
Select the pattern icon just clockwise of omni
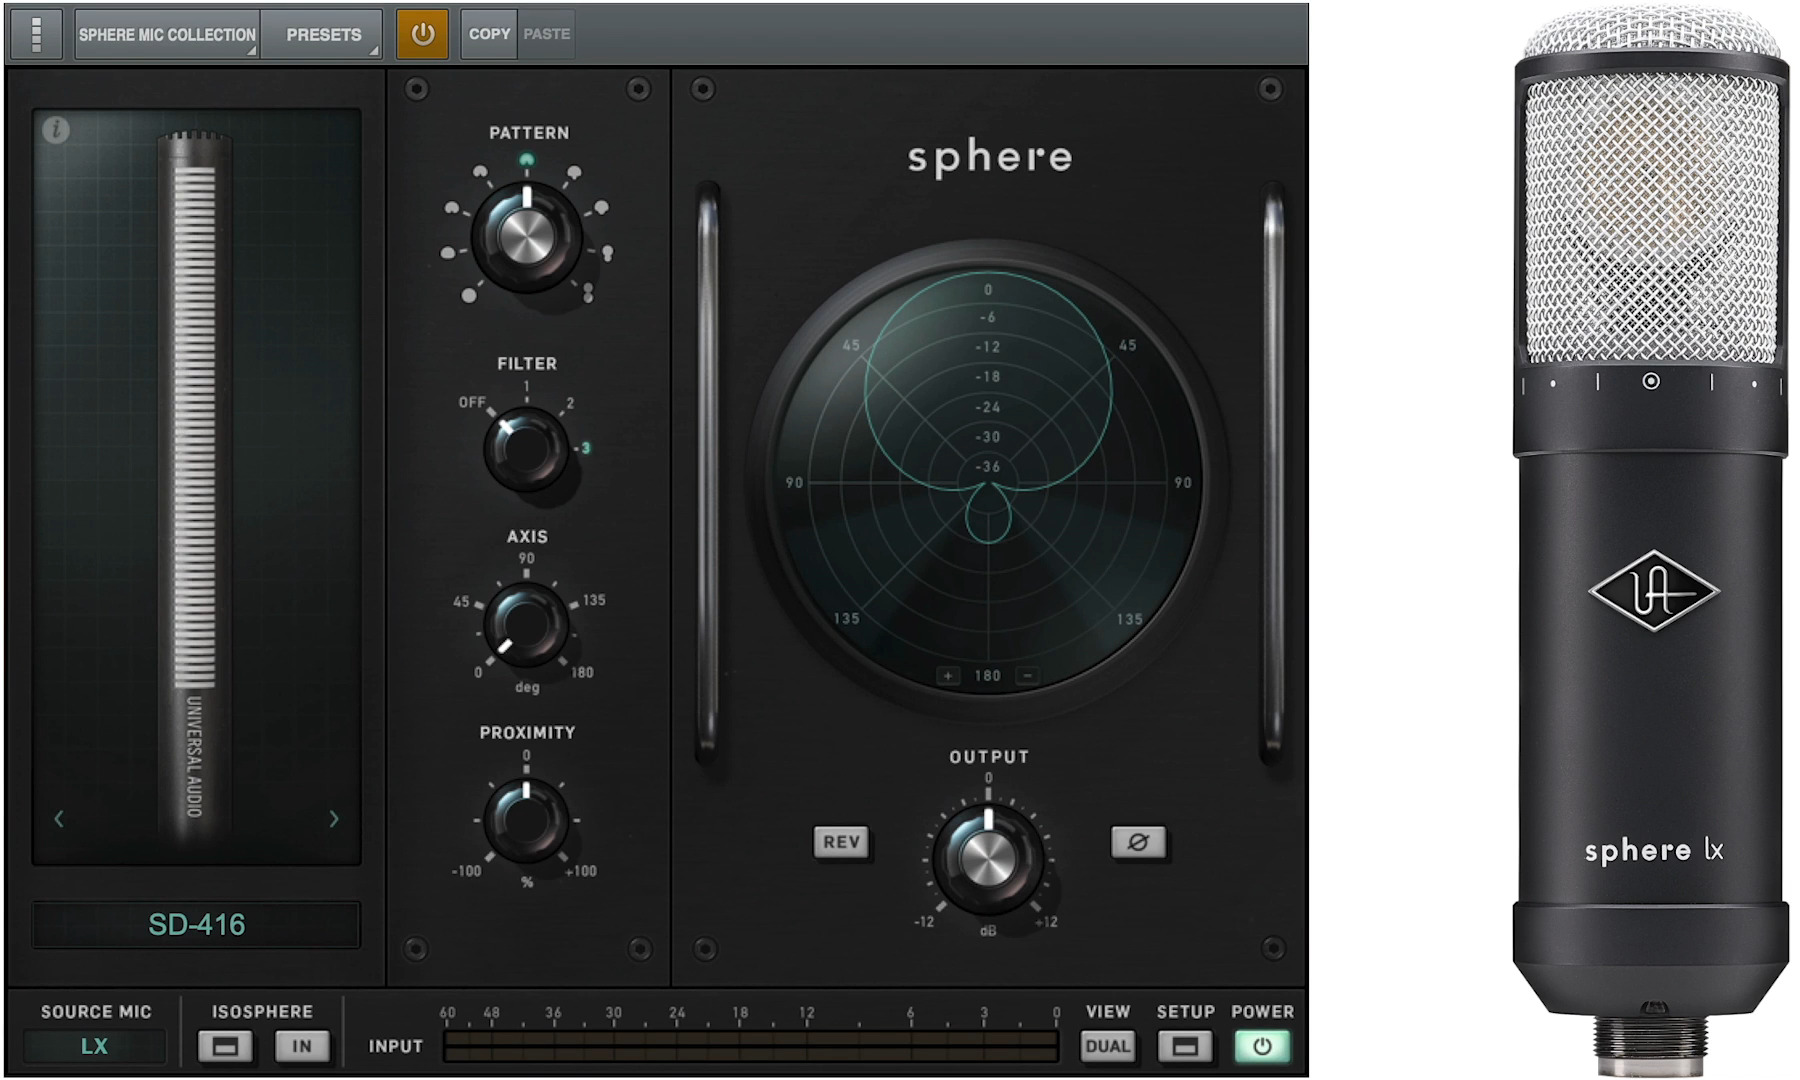(x=448, y=253)
